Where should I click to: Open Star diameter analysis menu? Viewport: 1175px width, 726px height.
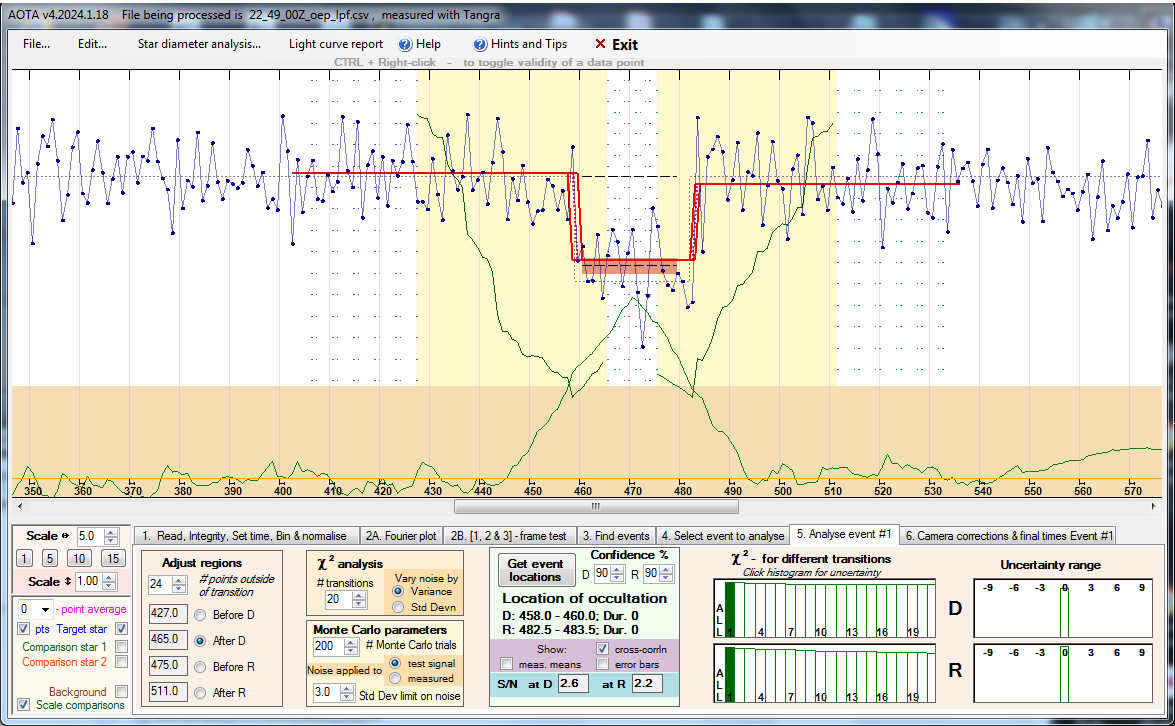point(198,44)
